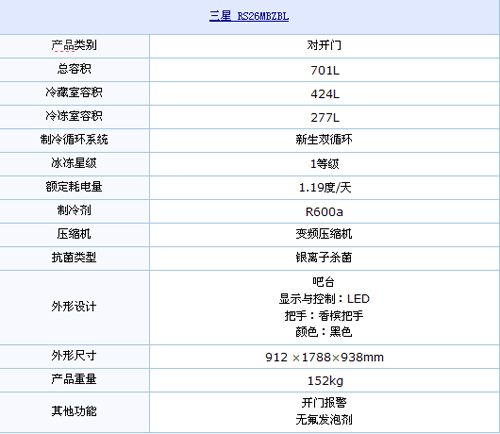This screenshot has width=500, height=434.
Task: Click the R600a refrigerant value
Action: click(324, 212)
